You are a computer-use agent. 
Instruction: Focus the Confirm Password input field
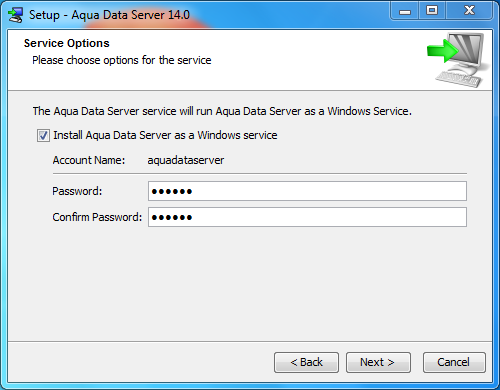(307, 217)
